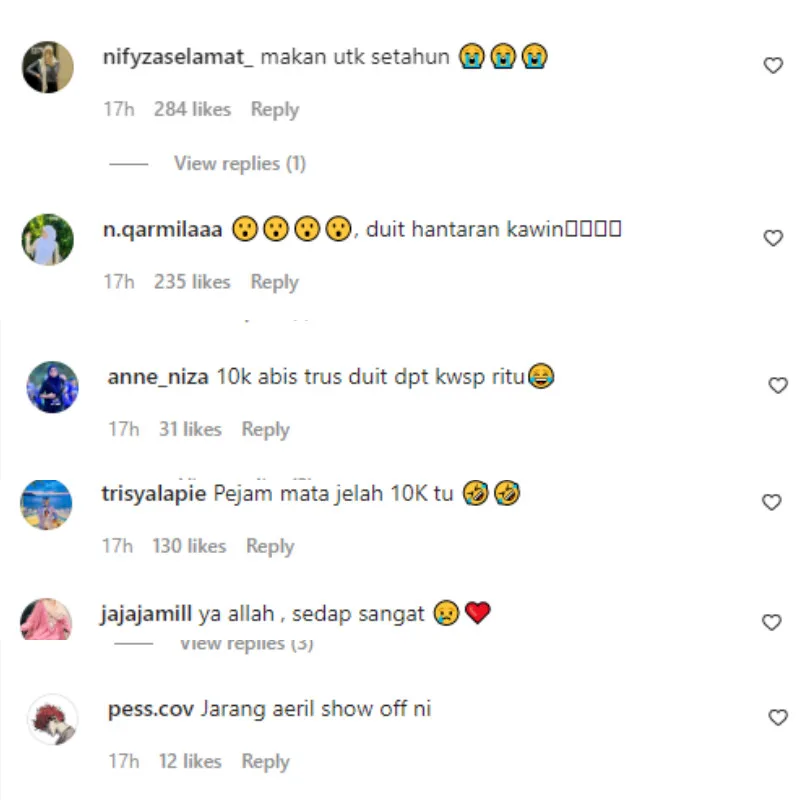Reply to nifyzaselamat_'s comment

point(274,110)
